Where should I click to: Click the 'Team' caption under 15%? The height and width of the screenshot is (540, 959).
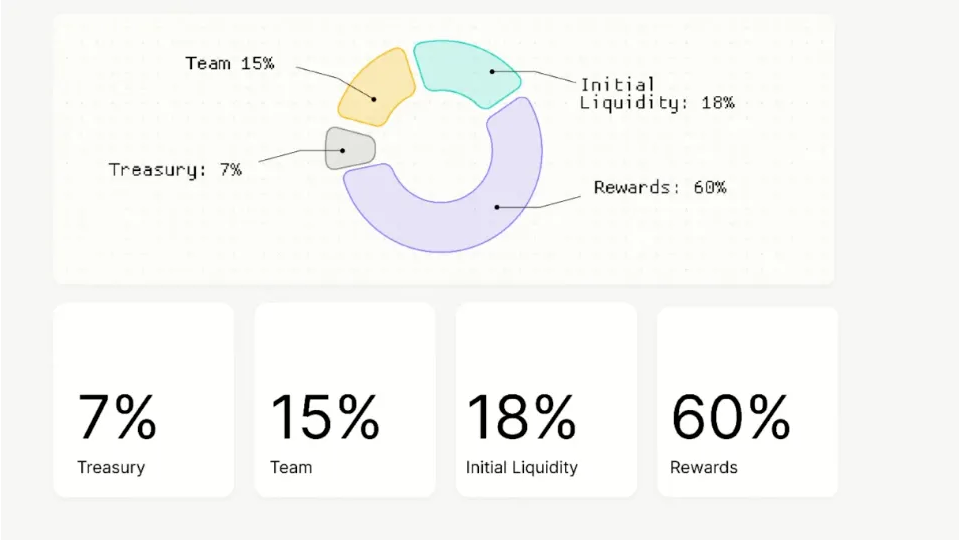(291, 467)
